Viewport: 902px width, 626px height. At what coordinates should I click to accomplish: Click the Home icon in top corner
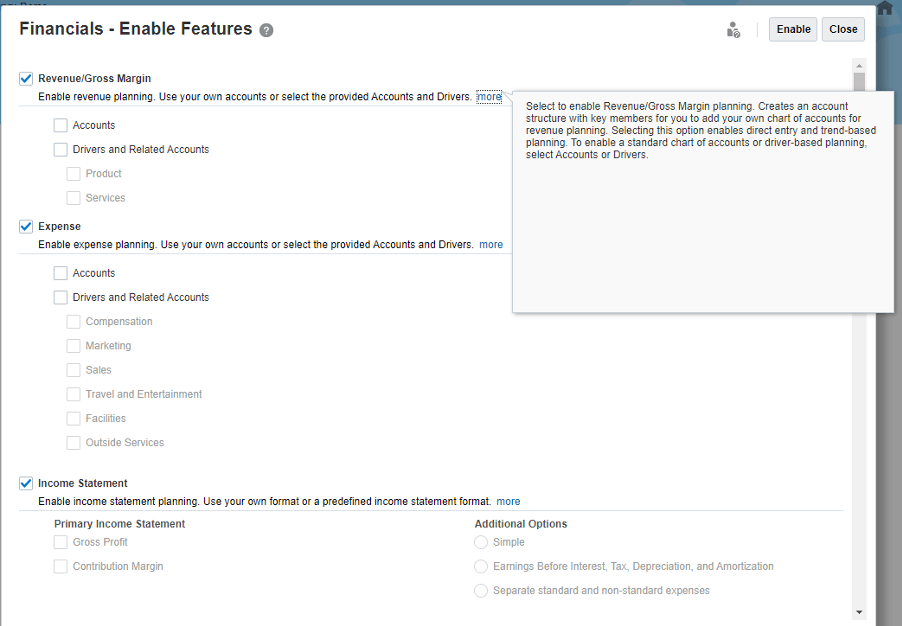(884, 7)
